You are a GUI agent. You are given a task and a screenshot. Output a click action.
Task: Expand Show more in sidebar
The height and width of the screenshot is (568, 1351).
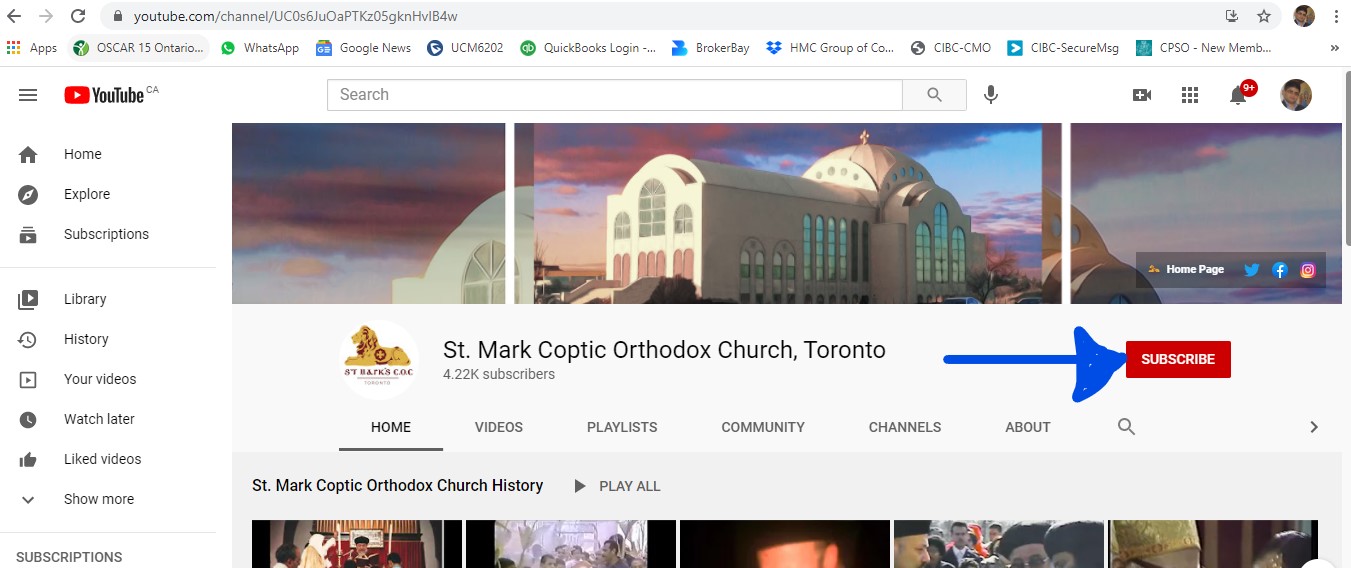[108, 499]
